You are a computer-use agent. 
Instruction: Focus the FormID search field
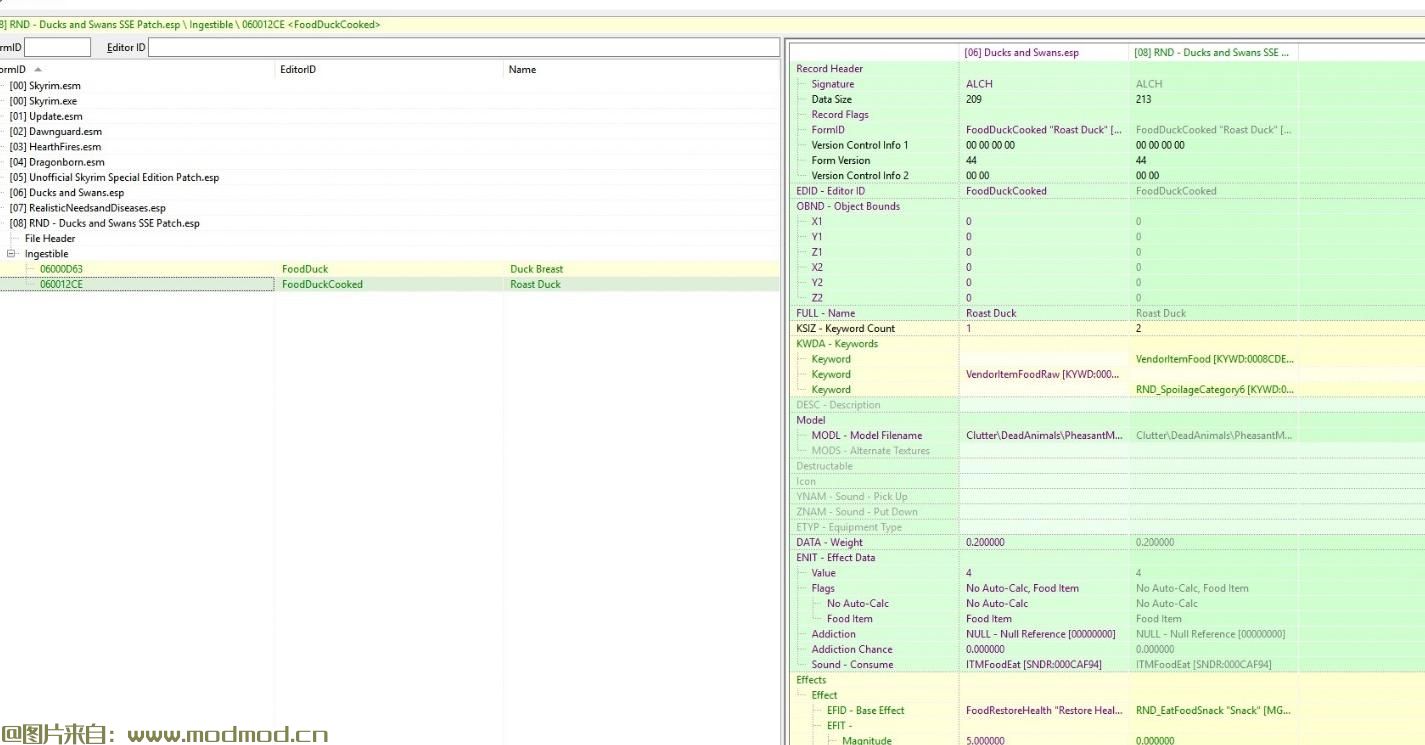point(57,47)
